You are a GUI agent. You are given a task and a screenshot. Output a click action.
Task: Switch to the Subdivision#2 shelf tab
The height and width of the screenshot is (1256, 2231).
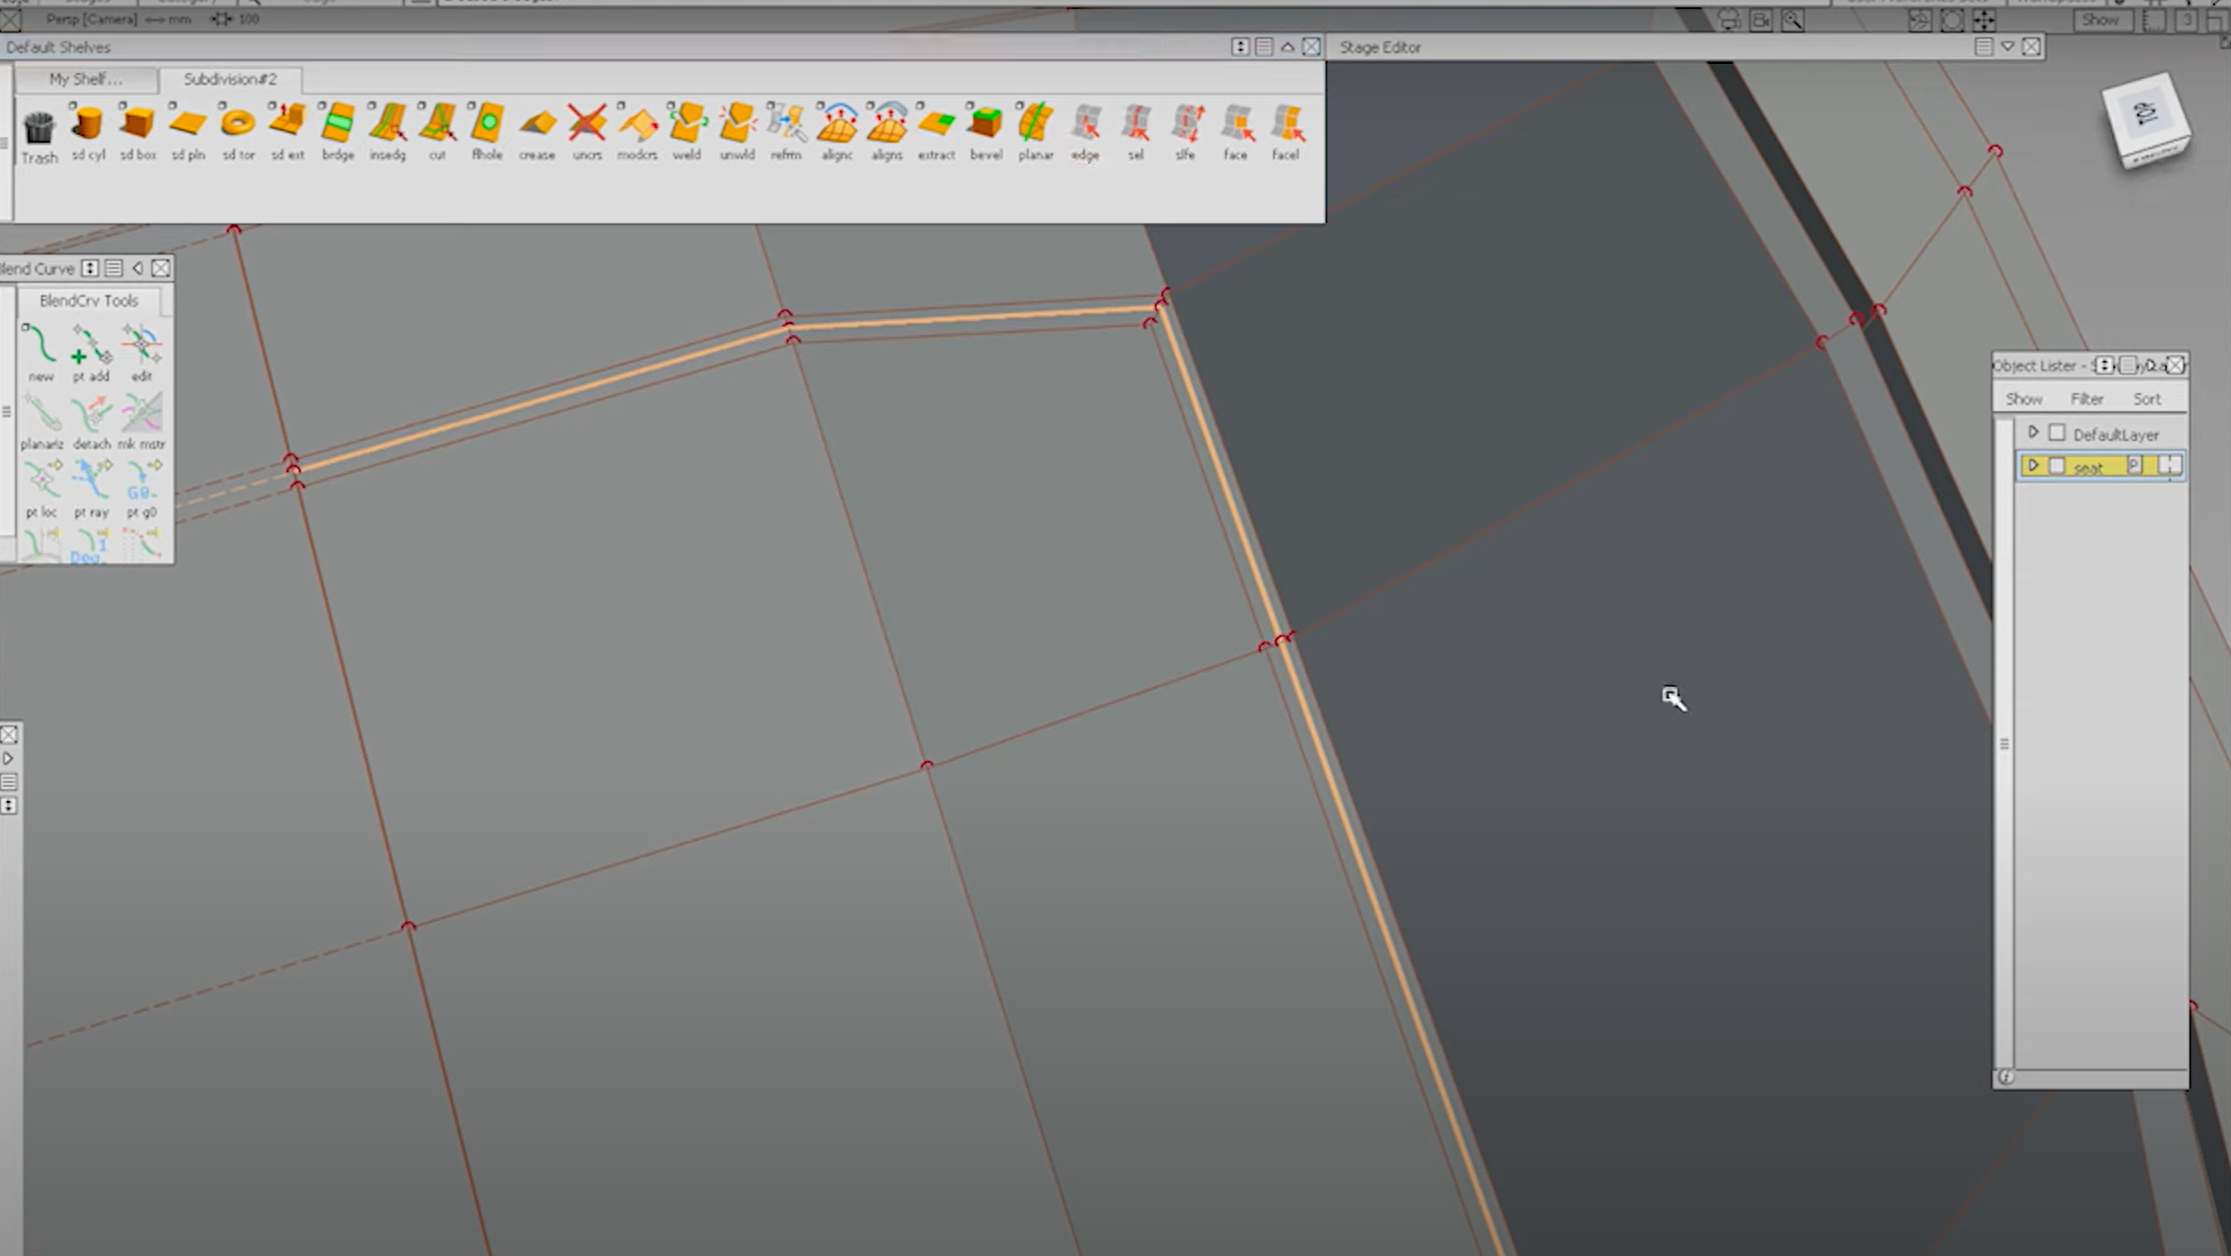tap(231, 80)
